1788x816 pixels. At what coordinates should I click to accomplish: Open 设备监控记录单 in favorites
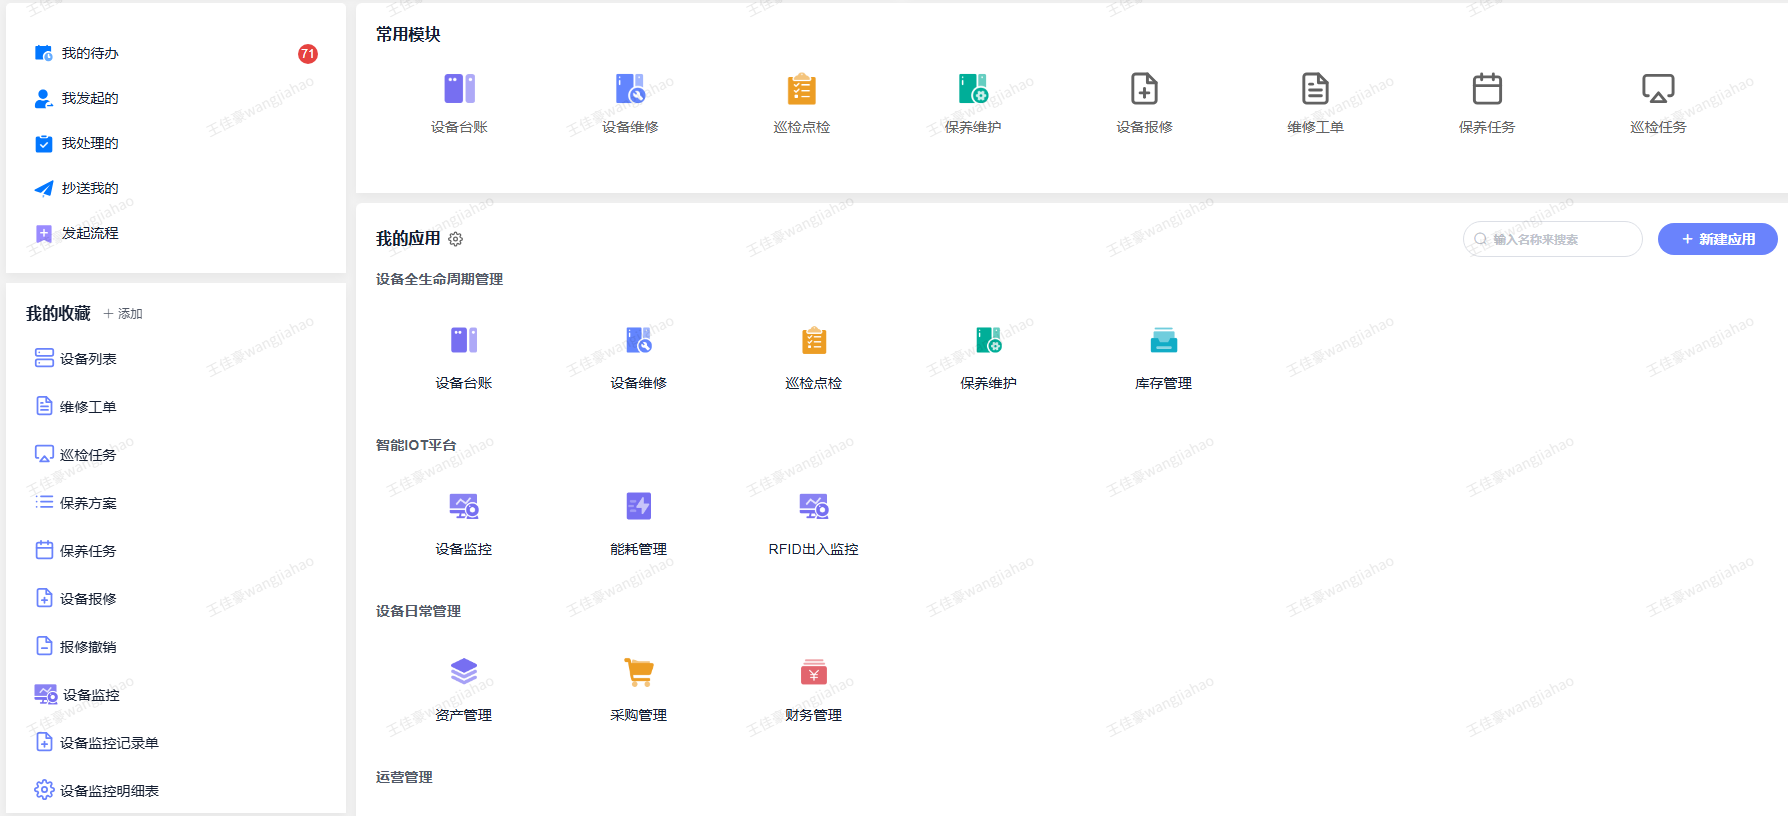tap(109, 743)
